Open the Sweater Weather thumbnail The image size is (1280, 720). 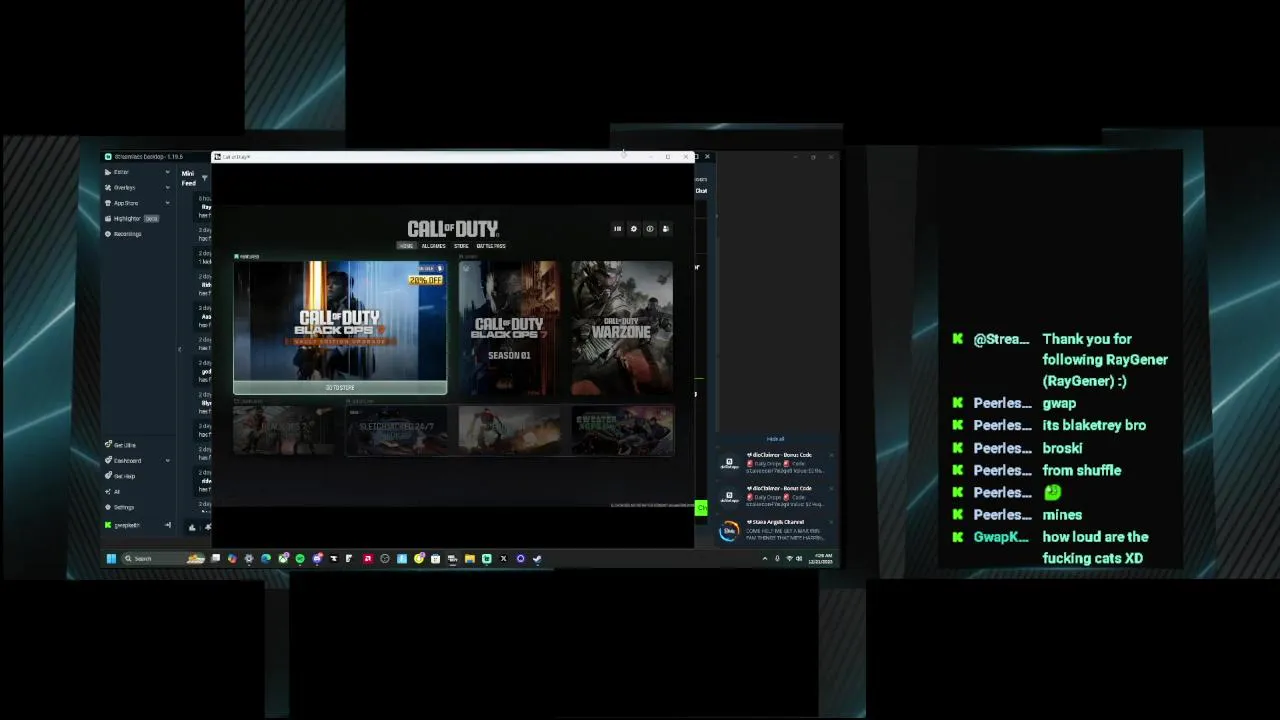coord(623,431)
